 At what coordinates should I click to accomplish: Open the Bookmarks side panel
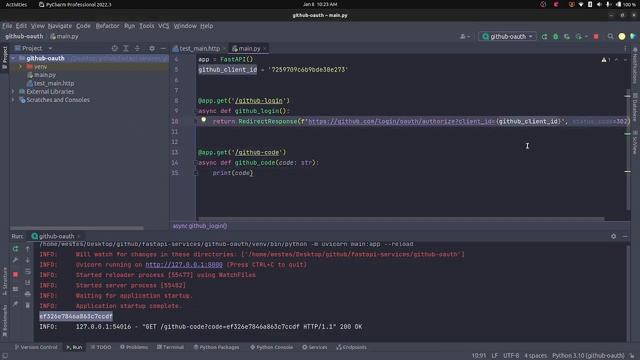coord(5,320)
